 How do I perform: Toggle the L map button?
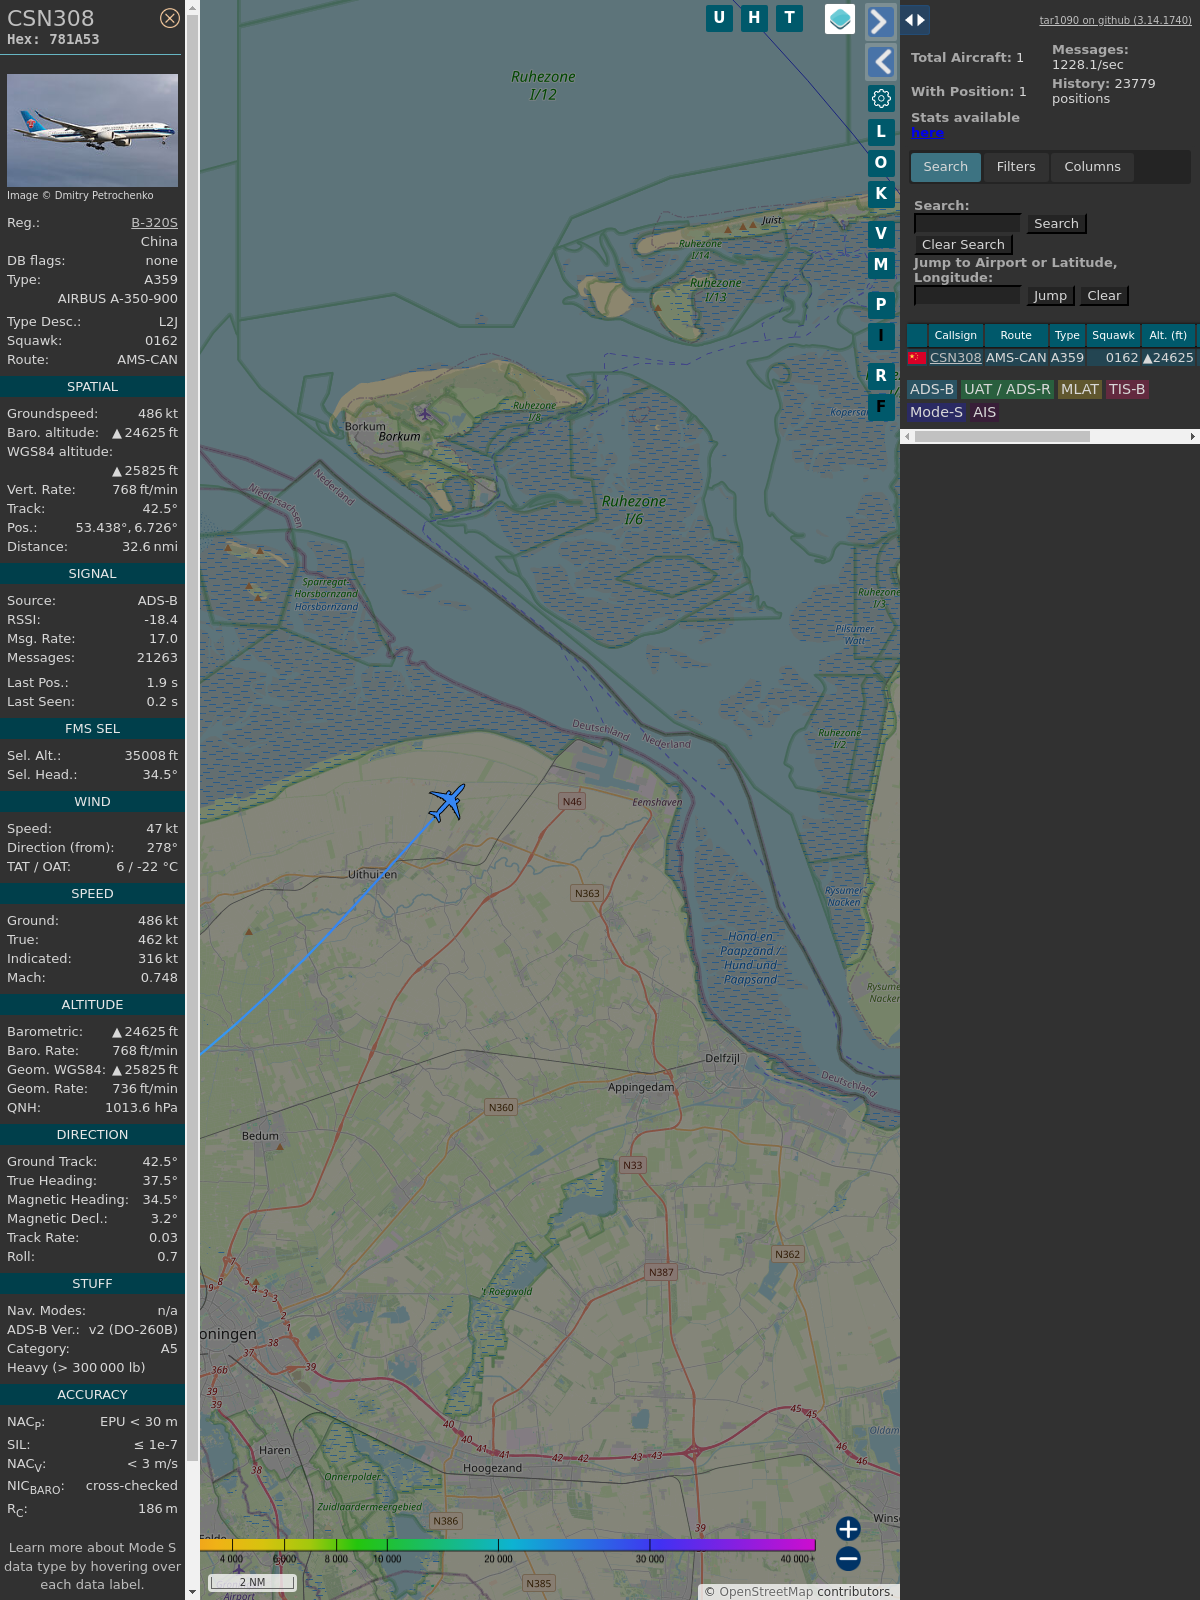[x=881, y=131]
